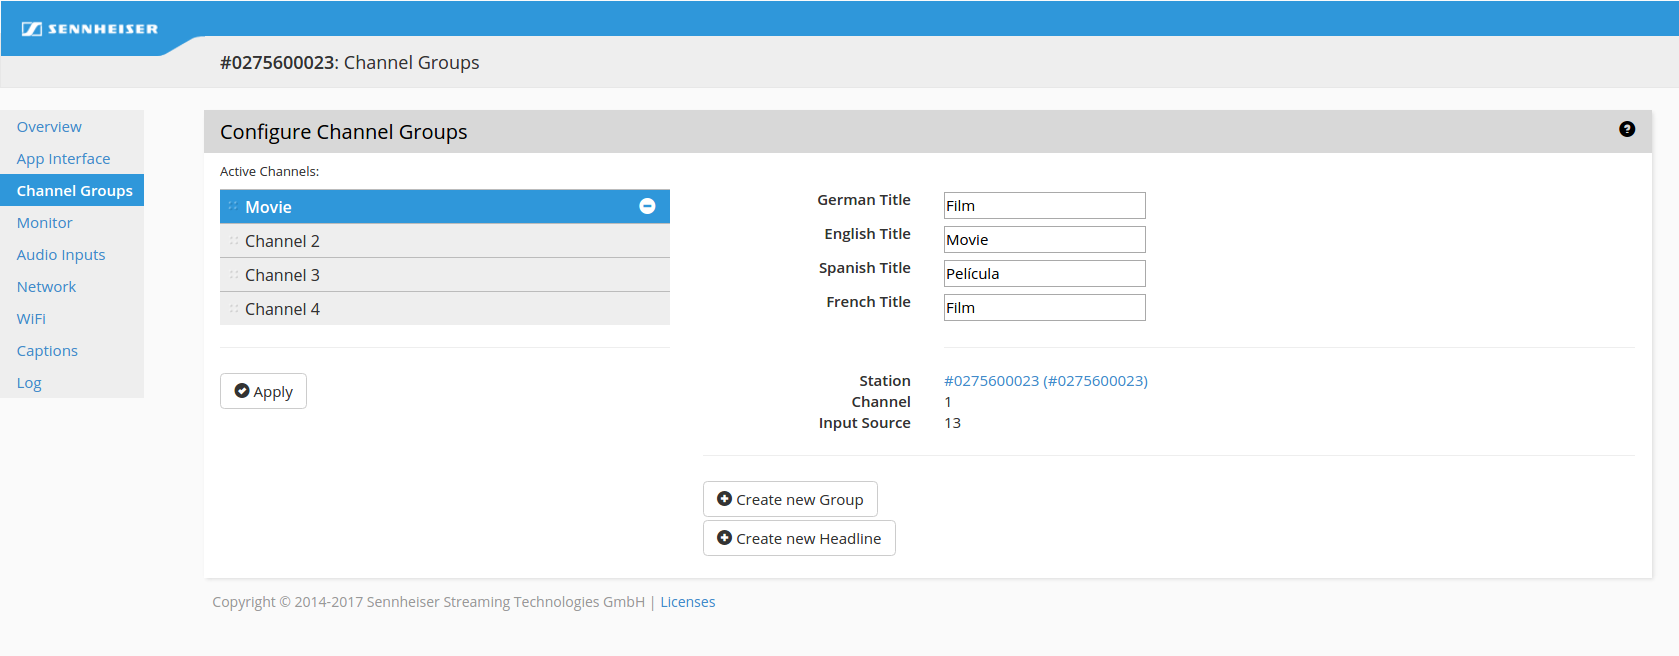Click the drag handle on Movie row
The image size is (1679, 656).
[233, 206]
